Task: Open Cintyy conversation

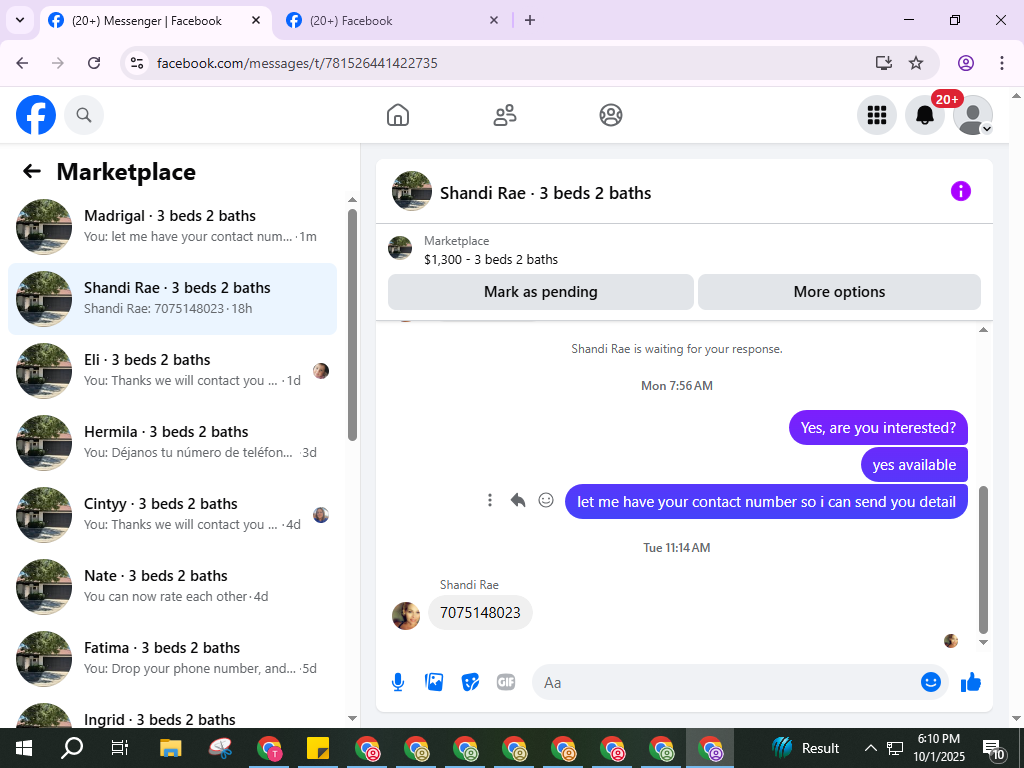Action: point(172,515)
